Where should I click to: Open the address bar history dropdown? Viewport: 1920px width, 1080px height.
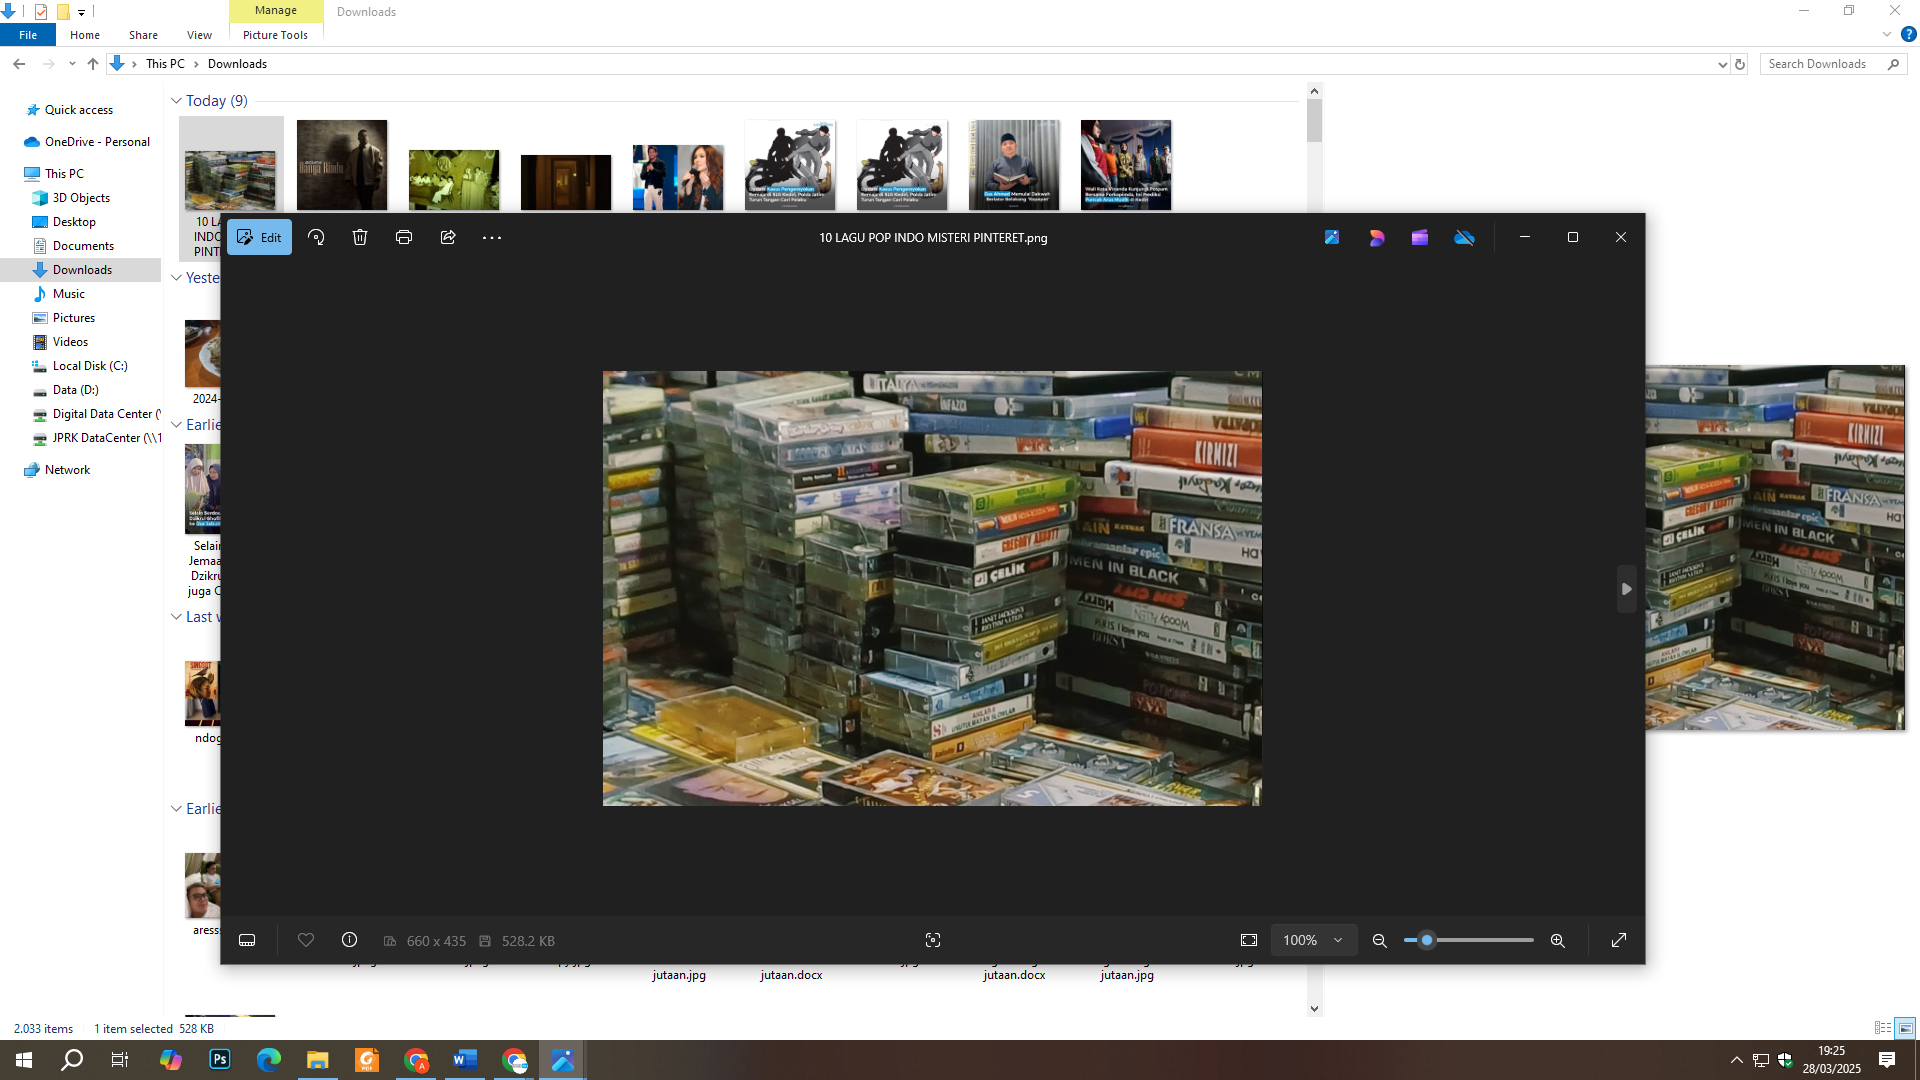(x=1722, y=64)
